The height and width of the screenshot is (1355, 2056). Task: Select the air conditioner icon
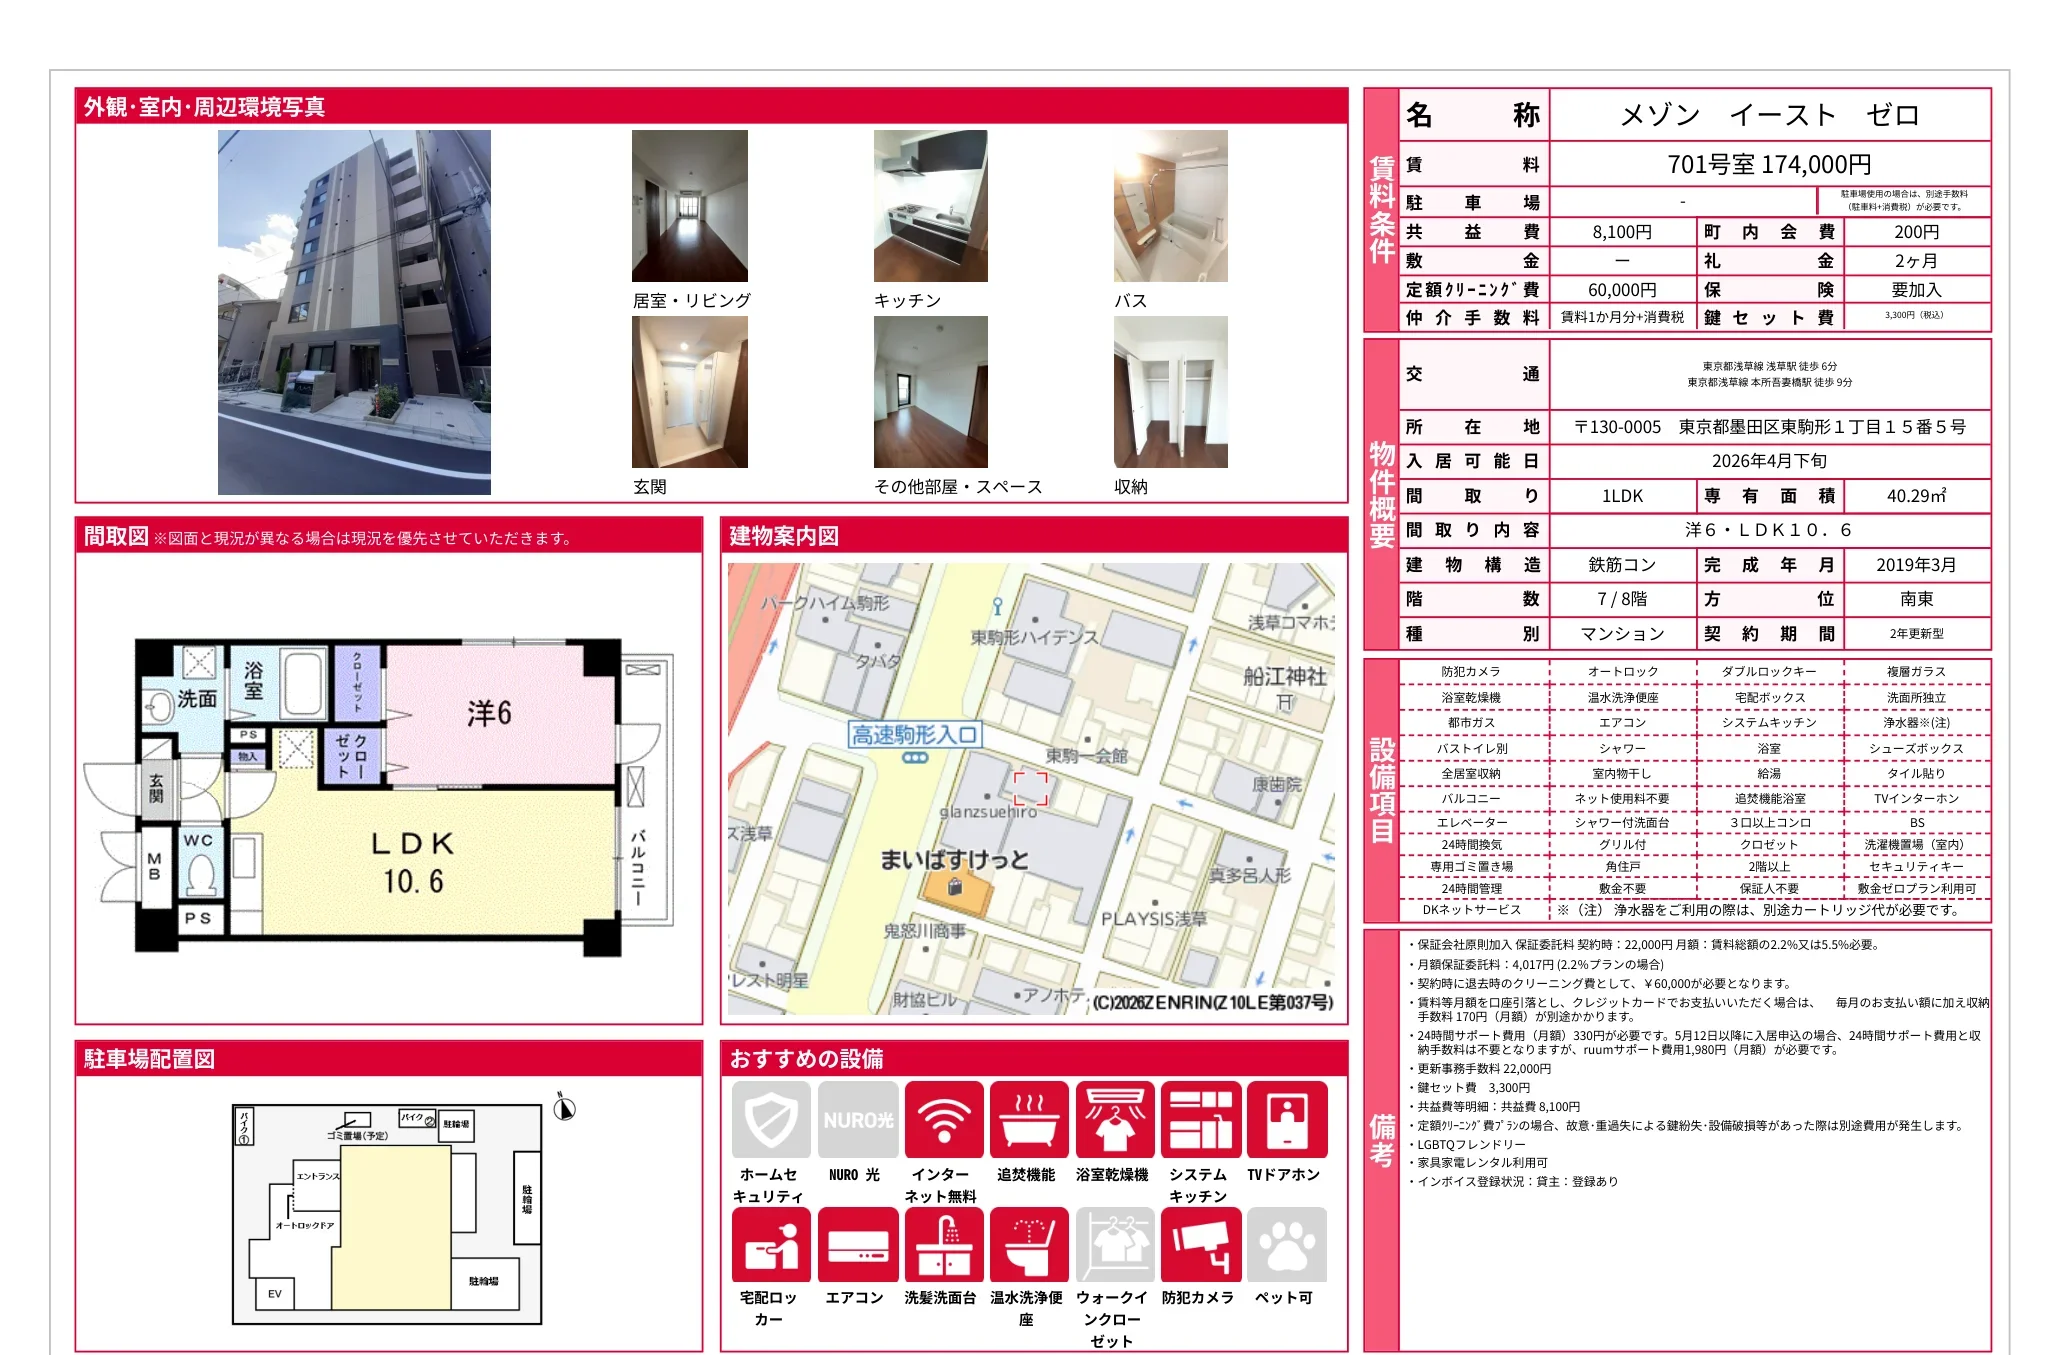[x=857, y=1244]
